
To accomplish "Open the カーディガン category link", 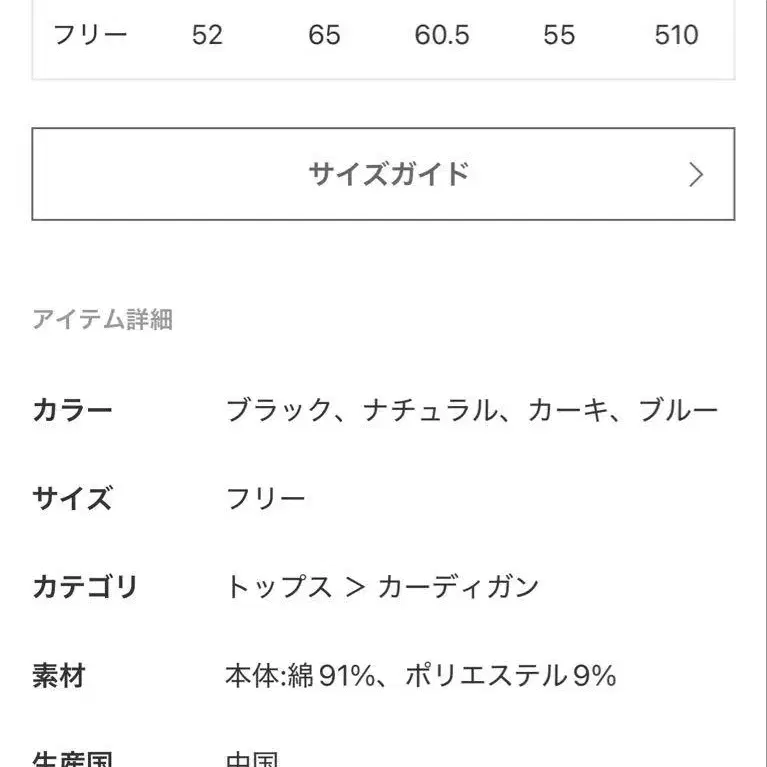I will pos(458,587).
